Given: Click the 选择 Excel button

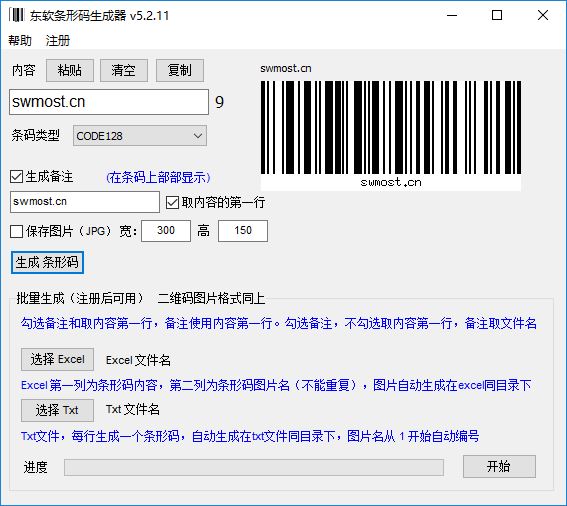Looking at the screenshot, I should 57,359.
